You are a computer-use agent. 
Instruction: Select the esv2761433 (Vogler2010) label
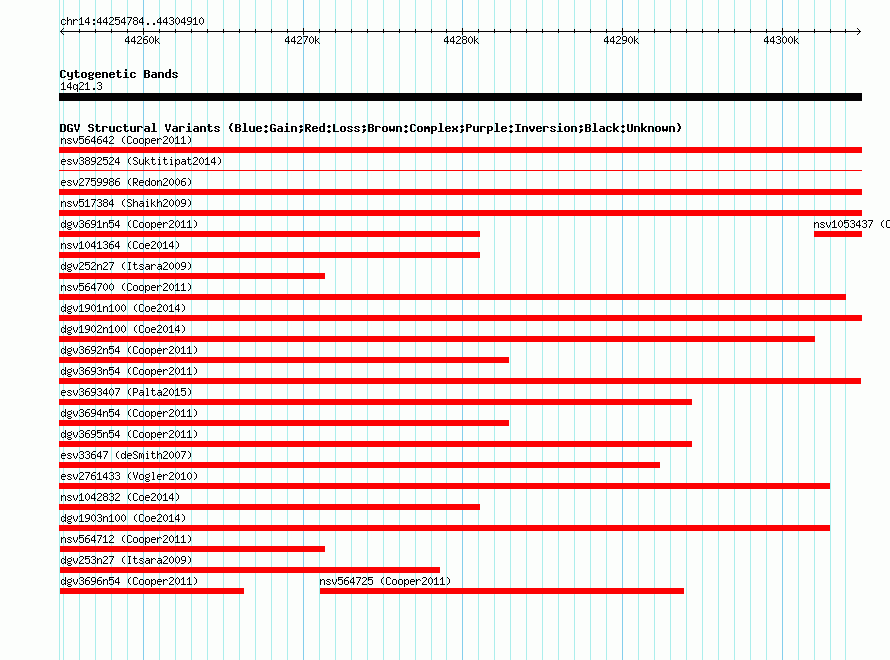129,476
